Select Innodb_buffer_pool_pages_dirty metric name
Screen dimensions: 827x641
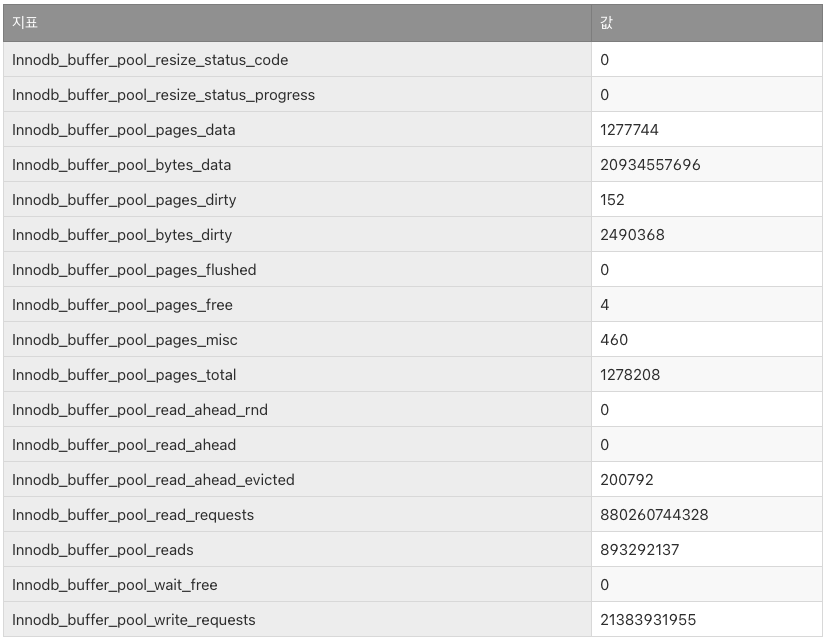coord(124,200)
